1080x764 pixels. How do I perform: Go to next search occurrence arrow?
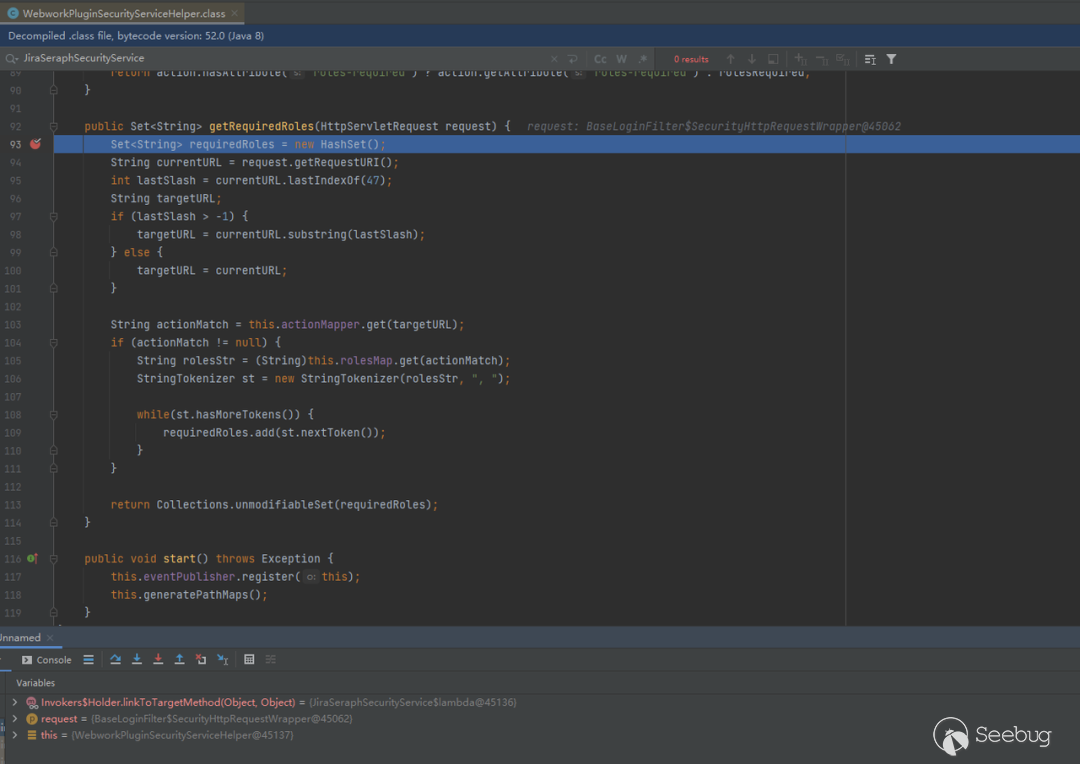(x=752, y=59)
